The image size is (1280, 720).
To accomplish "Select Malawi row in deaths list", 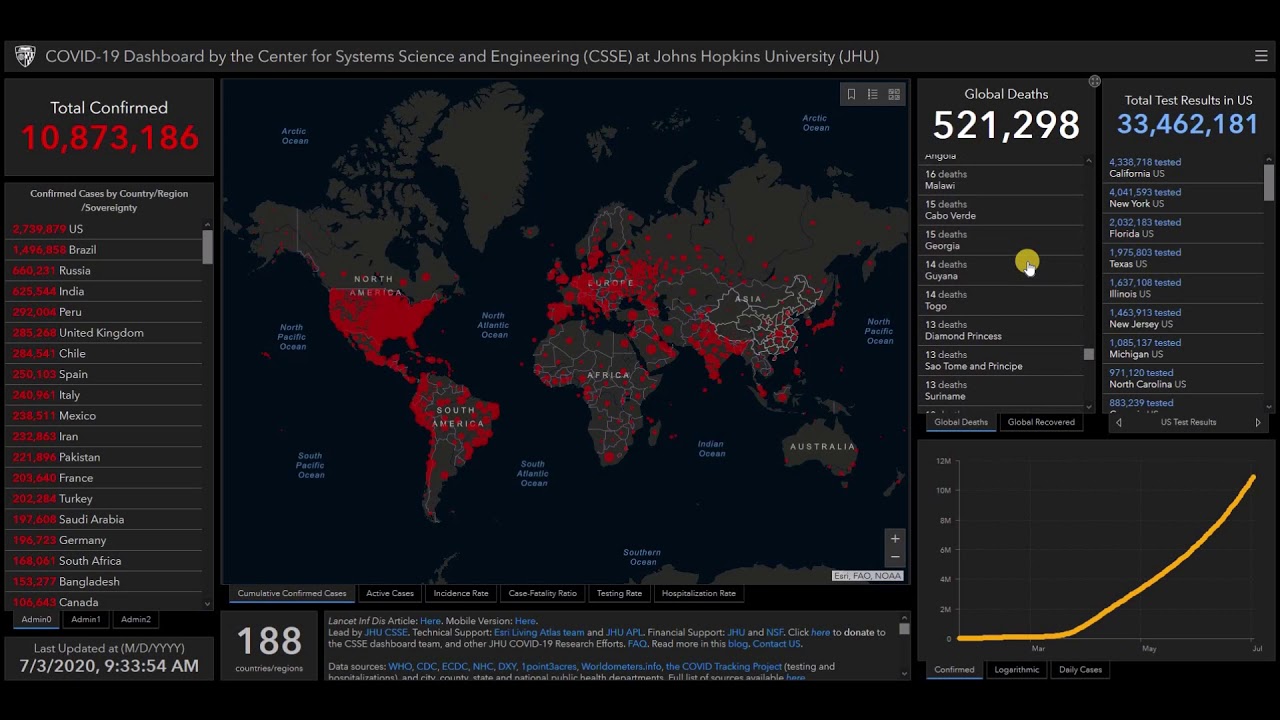I will pos(1001,180).
